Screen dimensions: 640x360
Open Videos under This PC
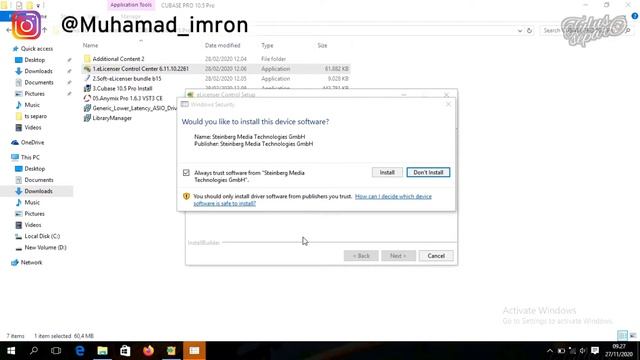[x=33, y=225]
